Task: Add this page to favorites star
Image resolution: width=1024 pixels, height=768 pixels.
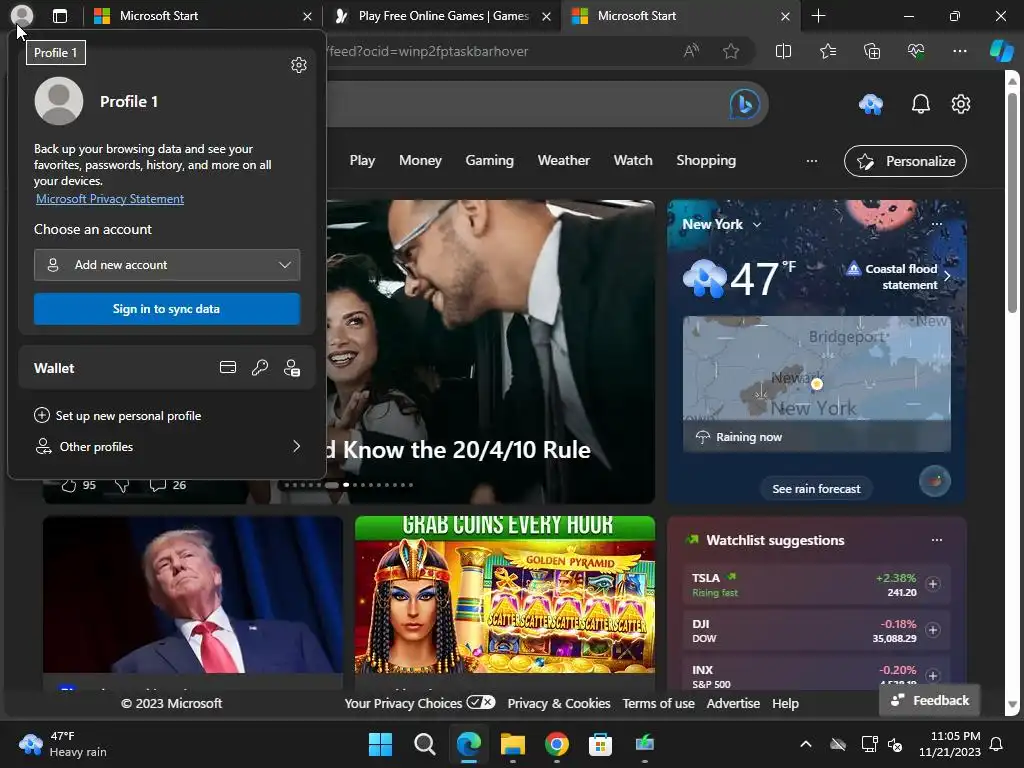Action: [731, 51]
